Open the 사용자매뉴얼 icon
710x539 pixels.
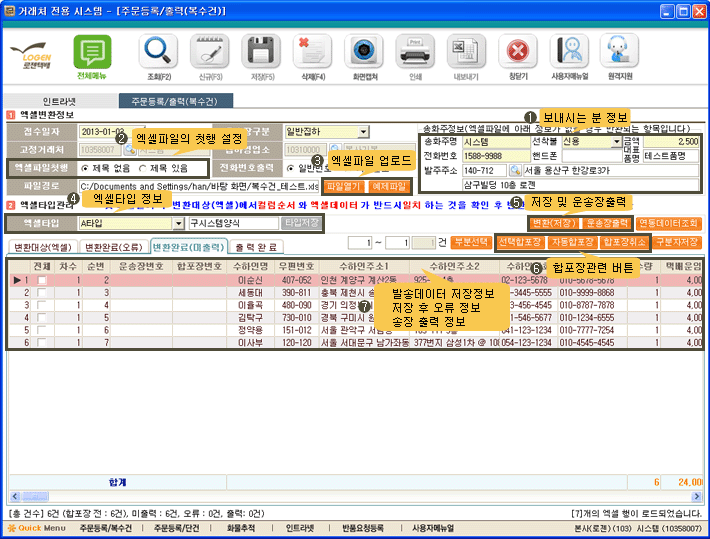tap(569, 51)
